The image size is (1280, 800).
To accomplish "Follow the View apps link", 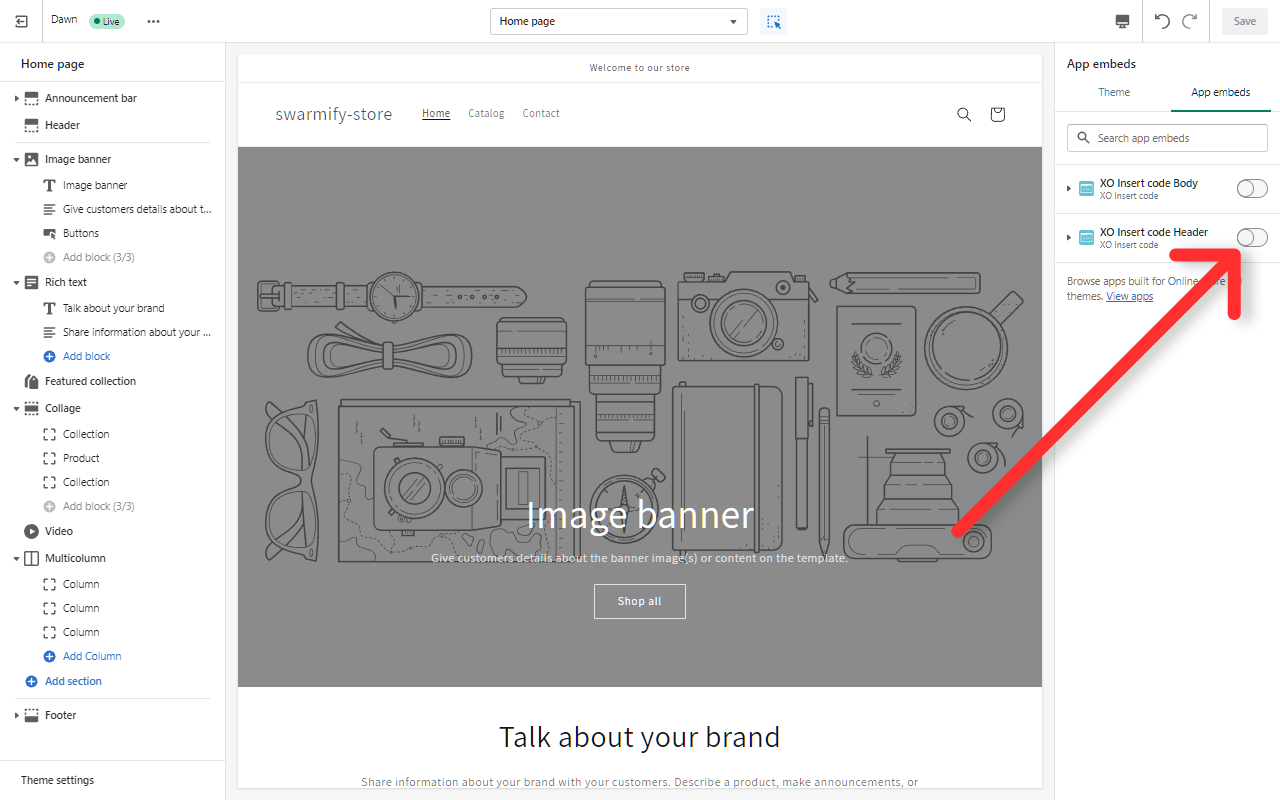I will (1129, 296).
